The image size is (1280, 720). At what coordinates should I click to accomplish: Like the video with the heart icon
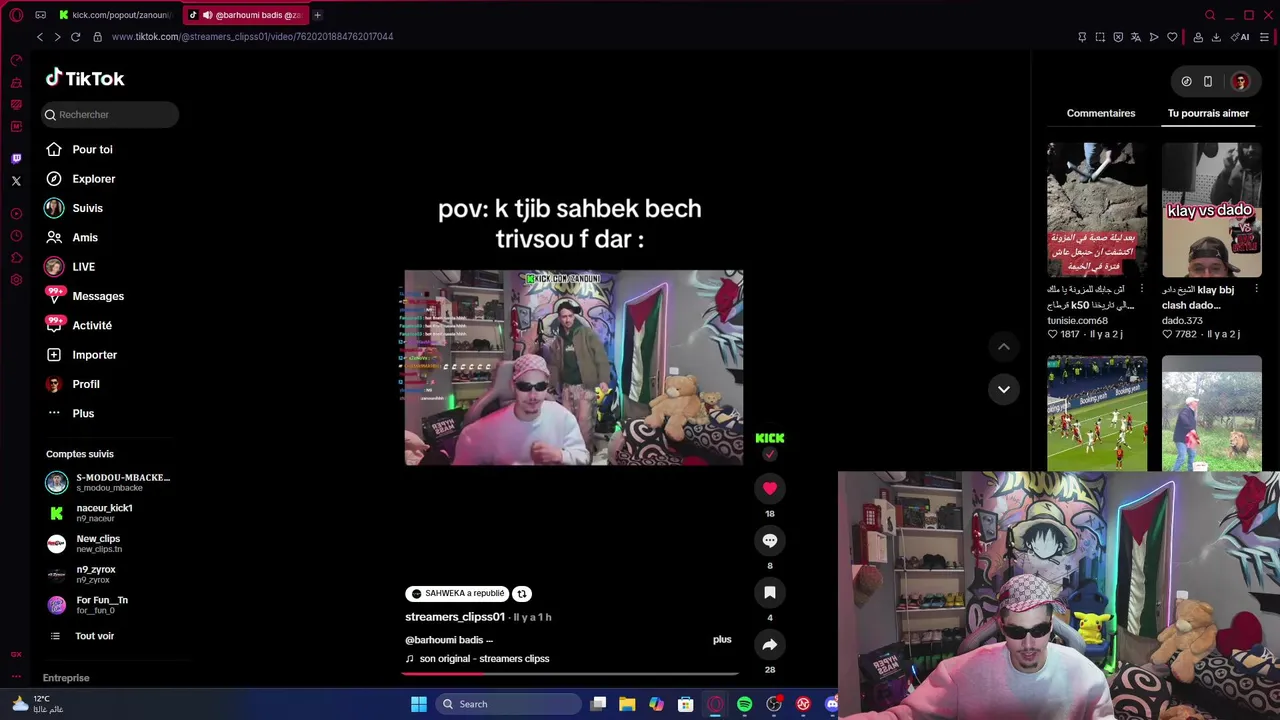click(x=769, y=488)
